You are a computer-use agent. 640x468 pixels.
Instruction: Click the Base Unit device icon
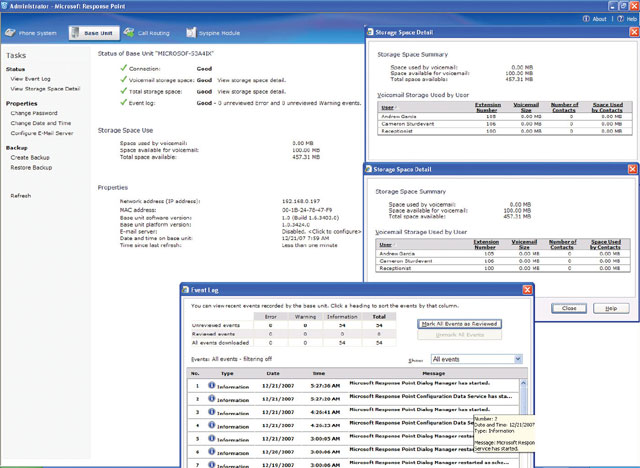point(76,33)
